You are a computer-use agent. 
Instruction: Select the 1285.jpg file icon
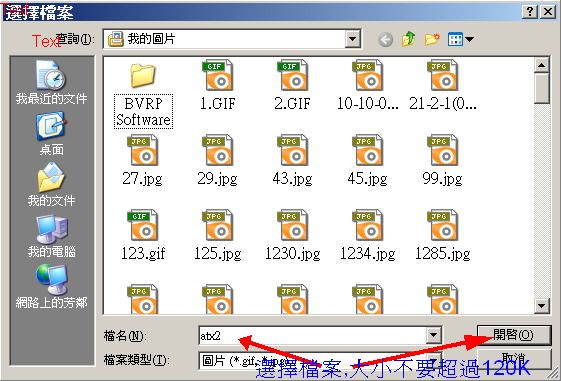coord(443,225)
